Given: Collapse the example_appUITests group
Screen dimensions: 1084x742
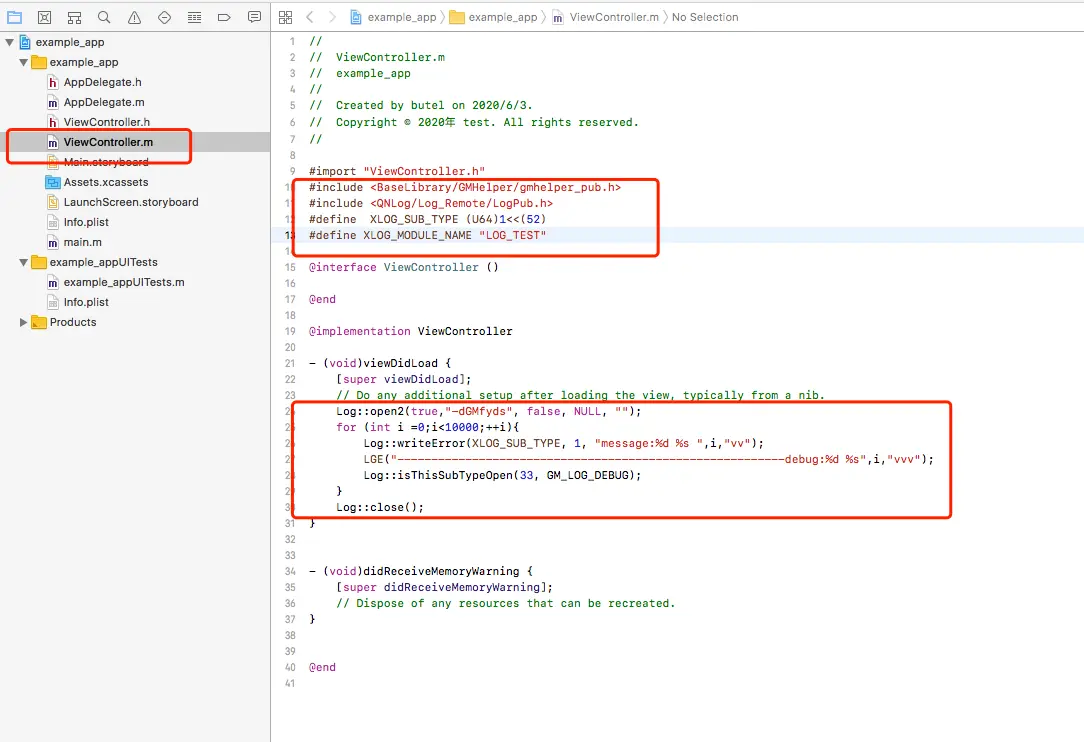Looking at the screenshot, I should tap(24, 262).
